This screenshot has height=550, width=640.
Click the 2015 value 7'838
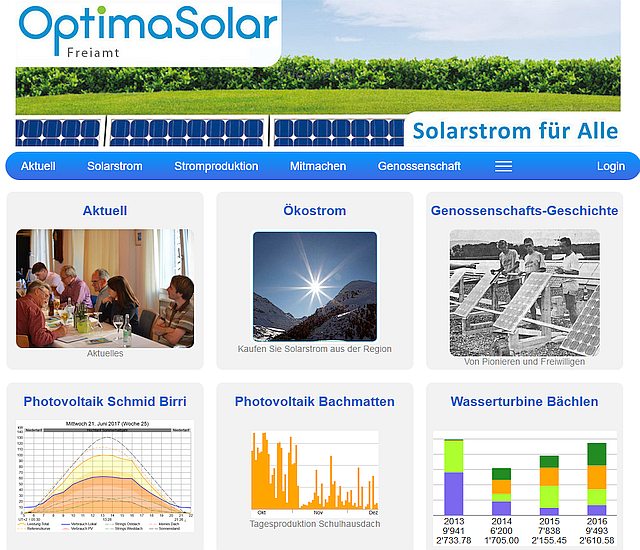coord(549,531)
